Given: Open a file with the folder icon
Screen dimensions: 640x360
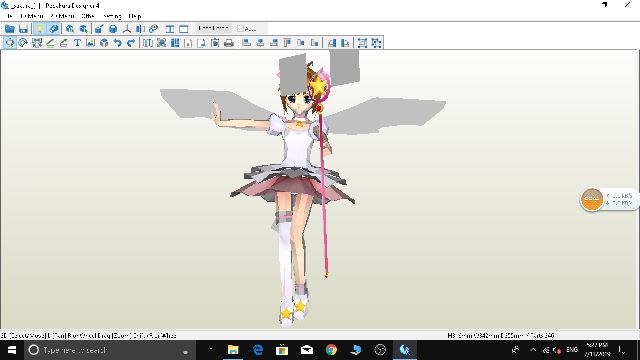Looking at the screenshot, I should pyautogui.click(x=10, y=29).
